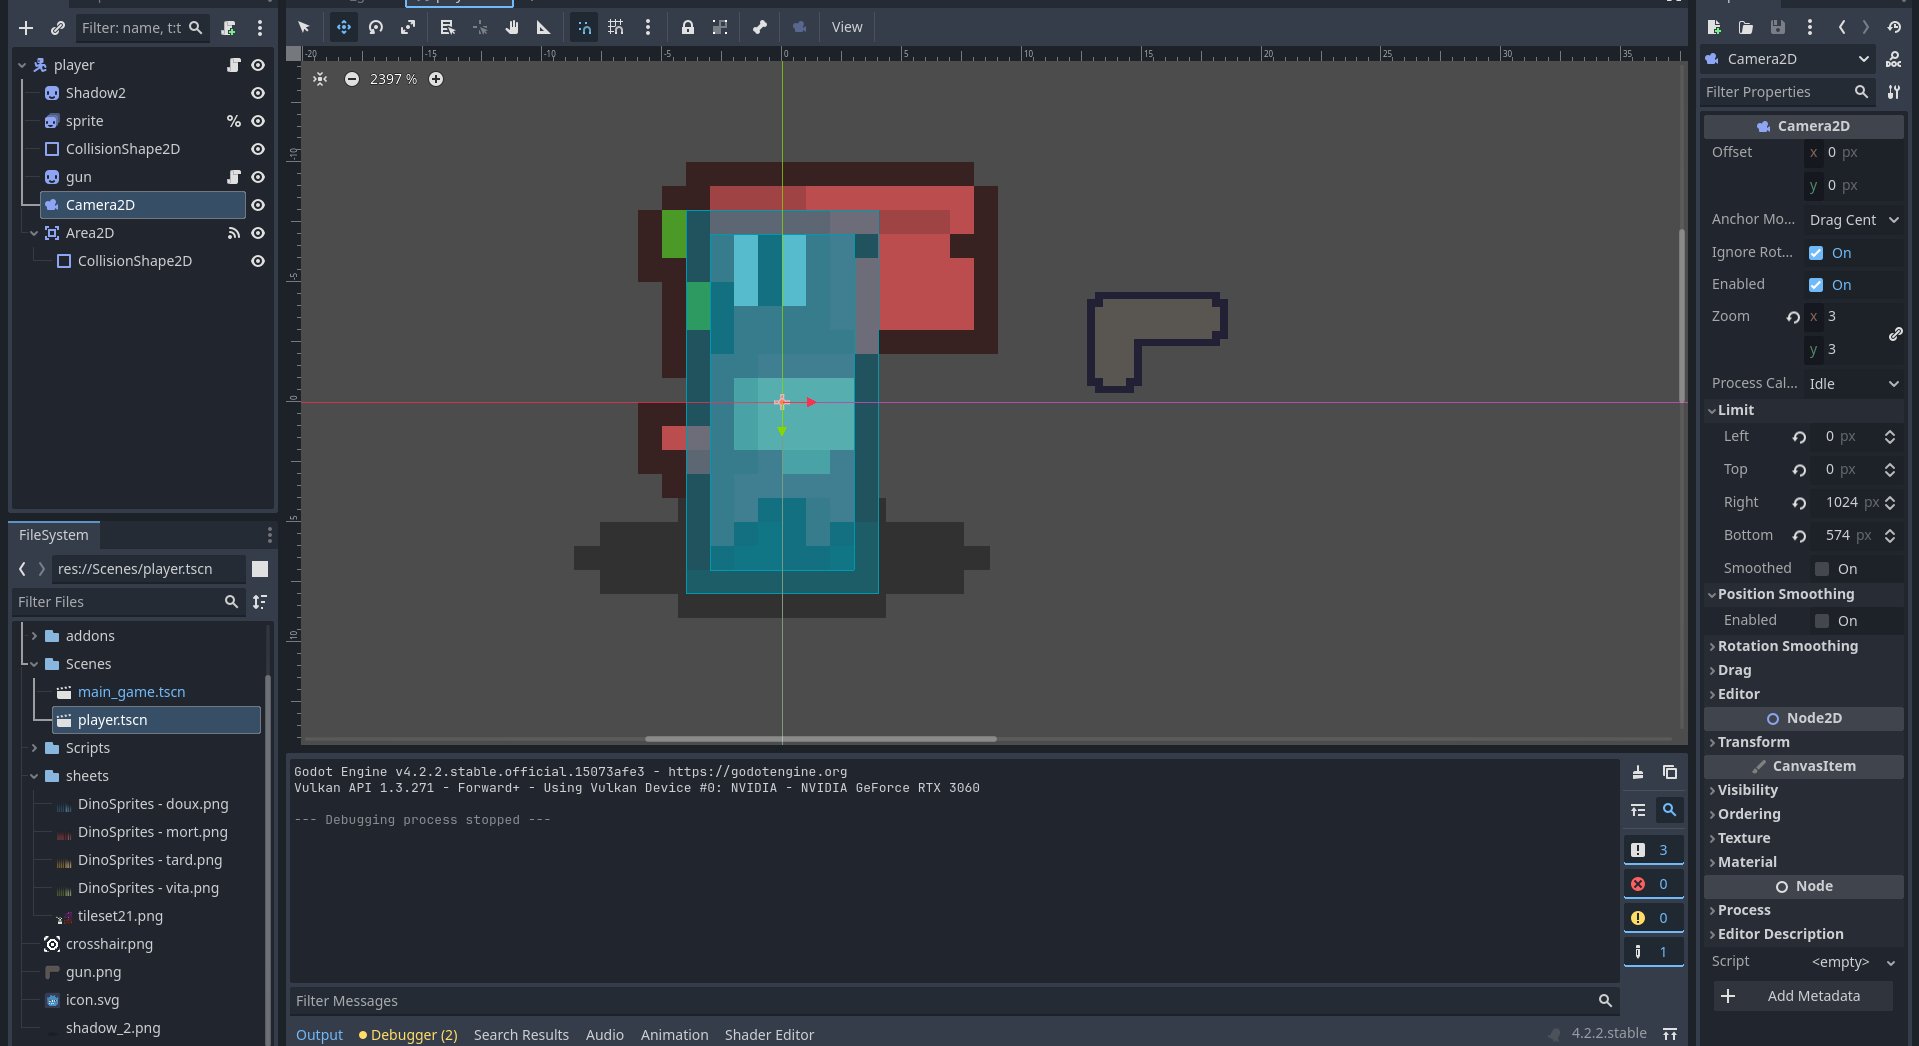1919x1046 pixels.
Task: Toggle smart snap in the viewport toolbar
Action: [x=584, y=27]
